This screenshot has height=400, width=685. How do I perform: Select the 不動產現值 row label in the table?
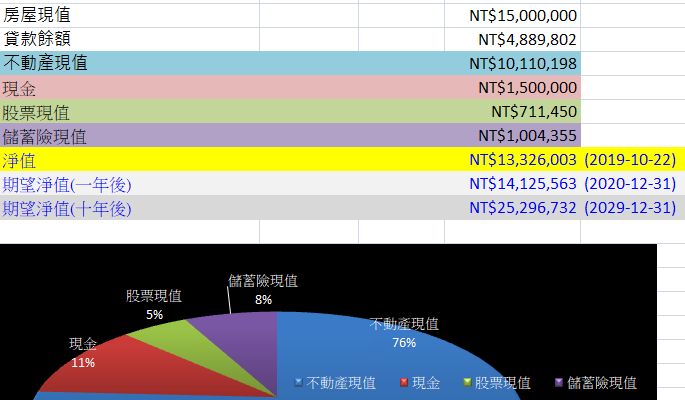point(45,63)
